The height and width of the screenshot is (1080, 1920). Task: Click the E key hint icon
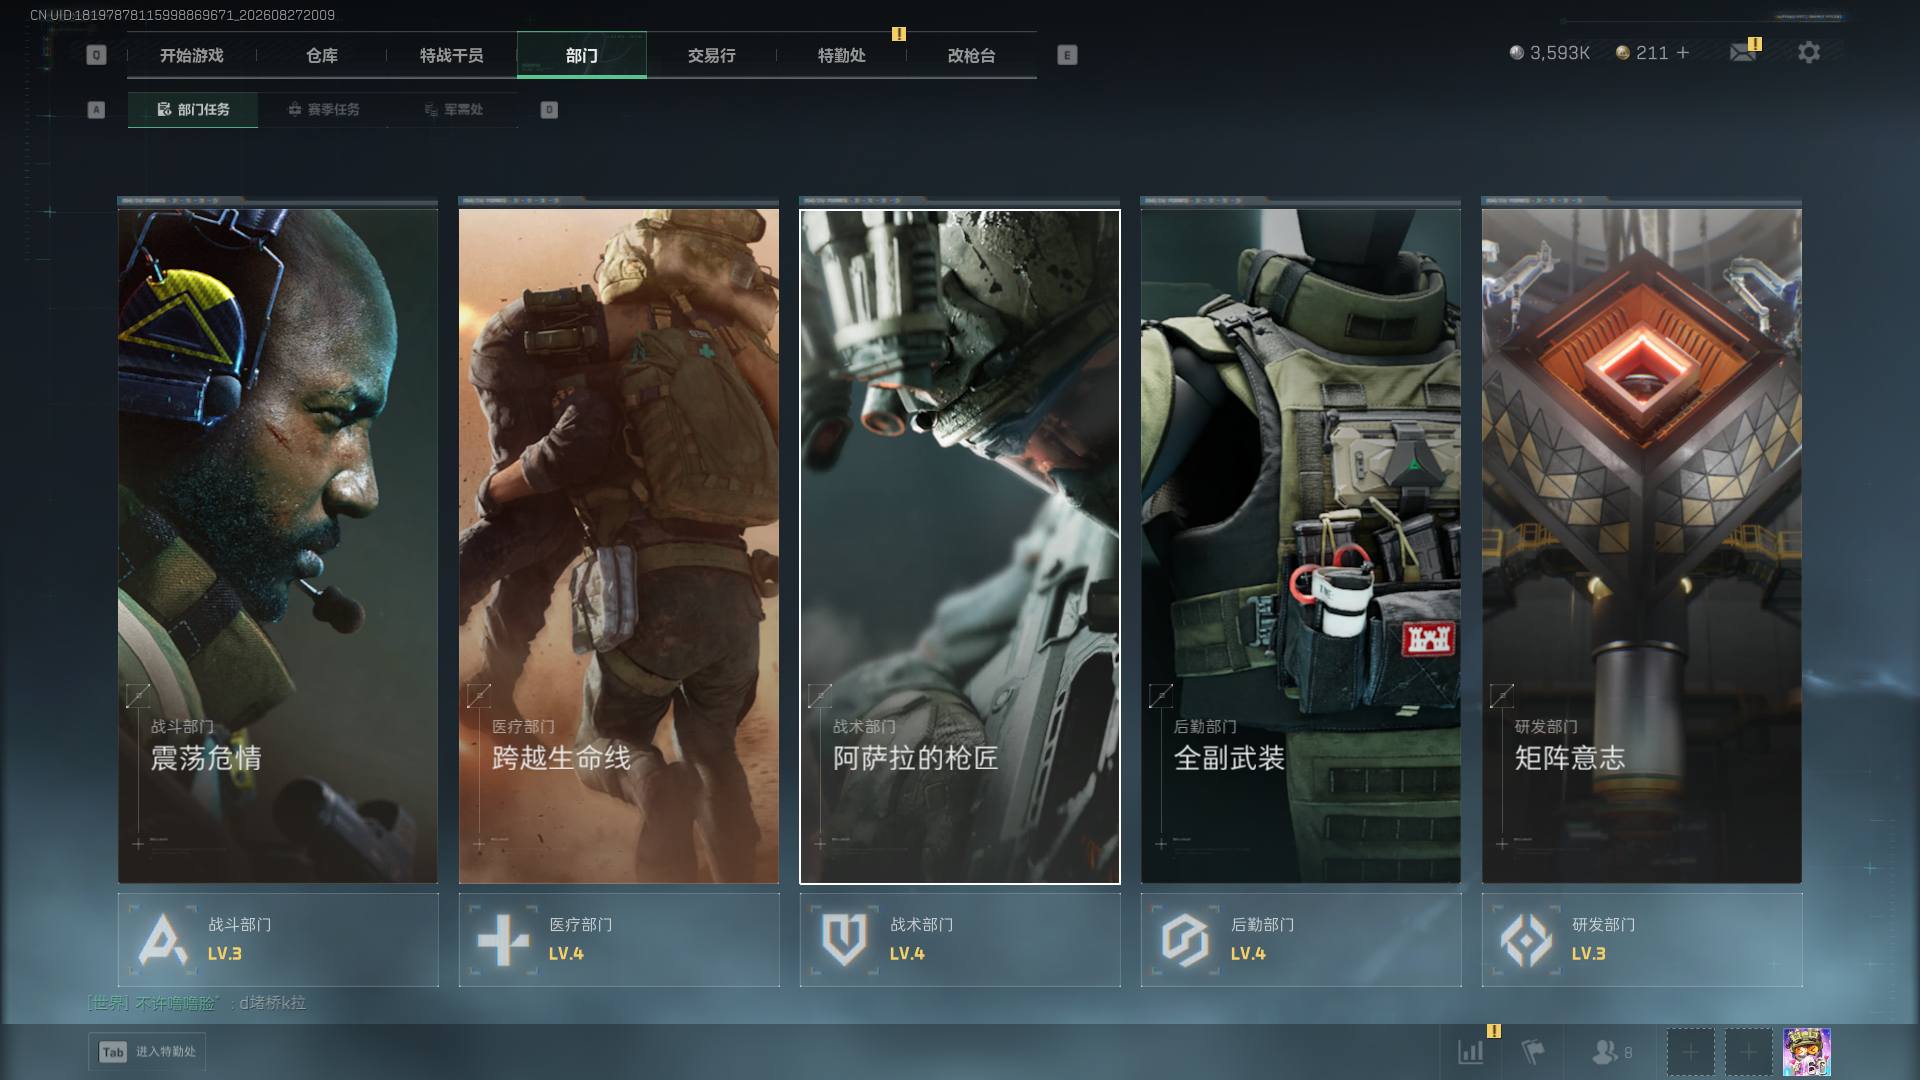click(1067, 55)
